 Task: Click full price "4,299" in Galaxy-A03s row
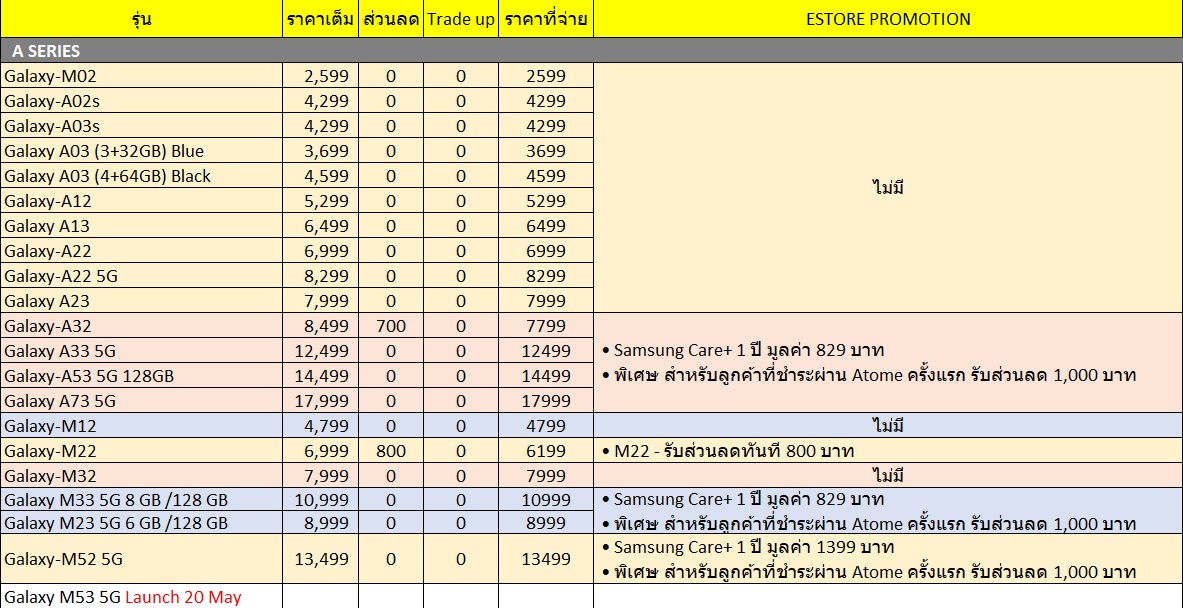point(327,126)
